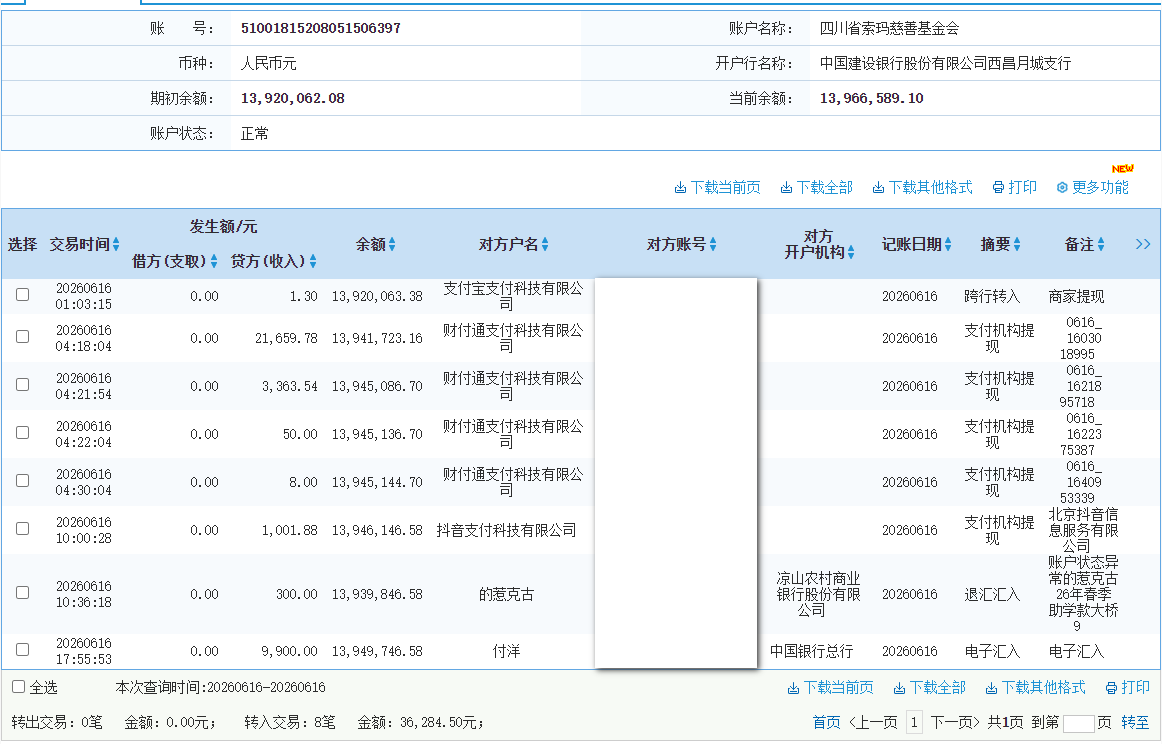This screenshot has height=744, width=1162.
Task: Click bottom 打印 print link
Action: point(1127,688)
